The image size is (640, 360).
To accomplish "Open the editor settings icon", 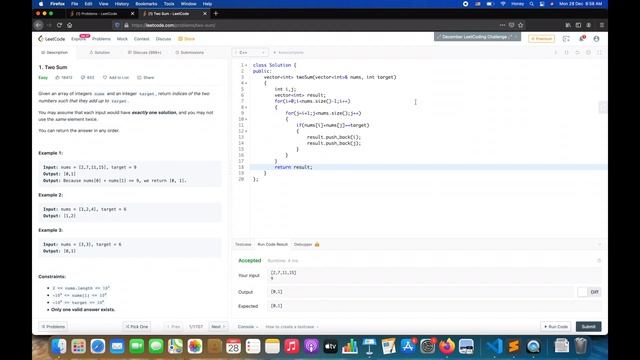I will pos(588,53).
